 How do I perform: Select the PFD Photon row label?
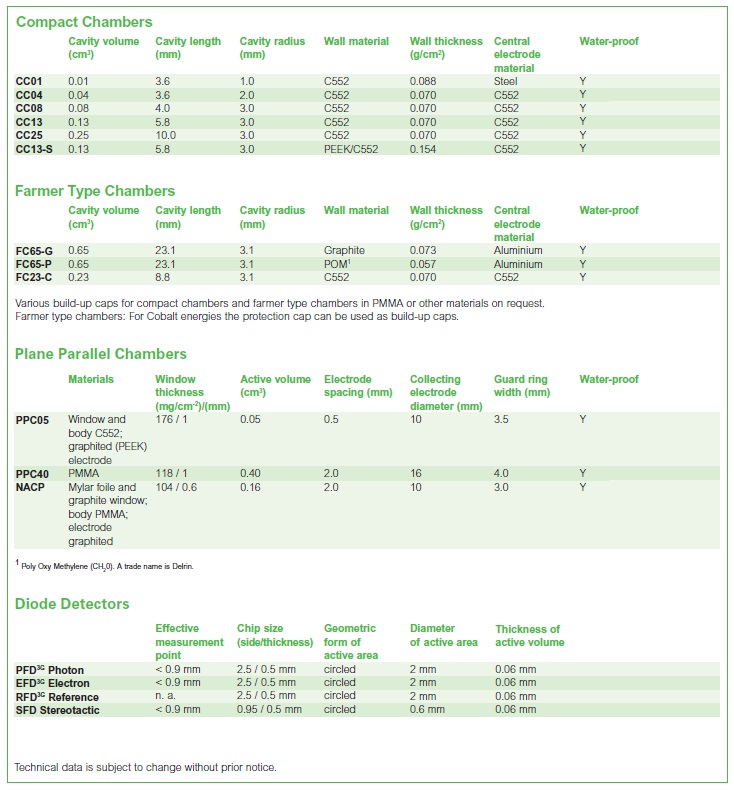pyautogui.click(x=49, y=670)
